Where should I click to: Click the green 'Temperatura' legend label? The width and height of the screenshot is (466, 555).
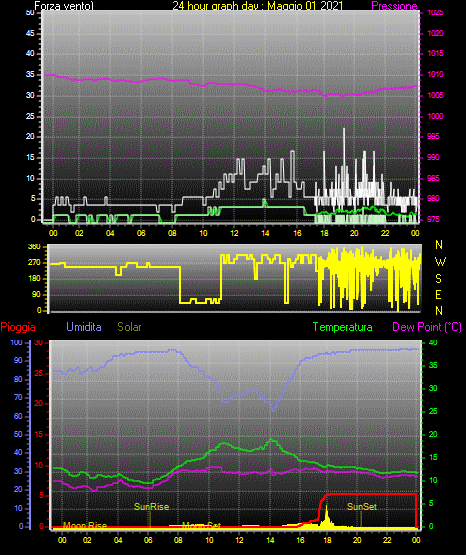(x=343, y=327)
